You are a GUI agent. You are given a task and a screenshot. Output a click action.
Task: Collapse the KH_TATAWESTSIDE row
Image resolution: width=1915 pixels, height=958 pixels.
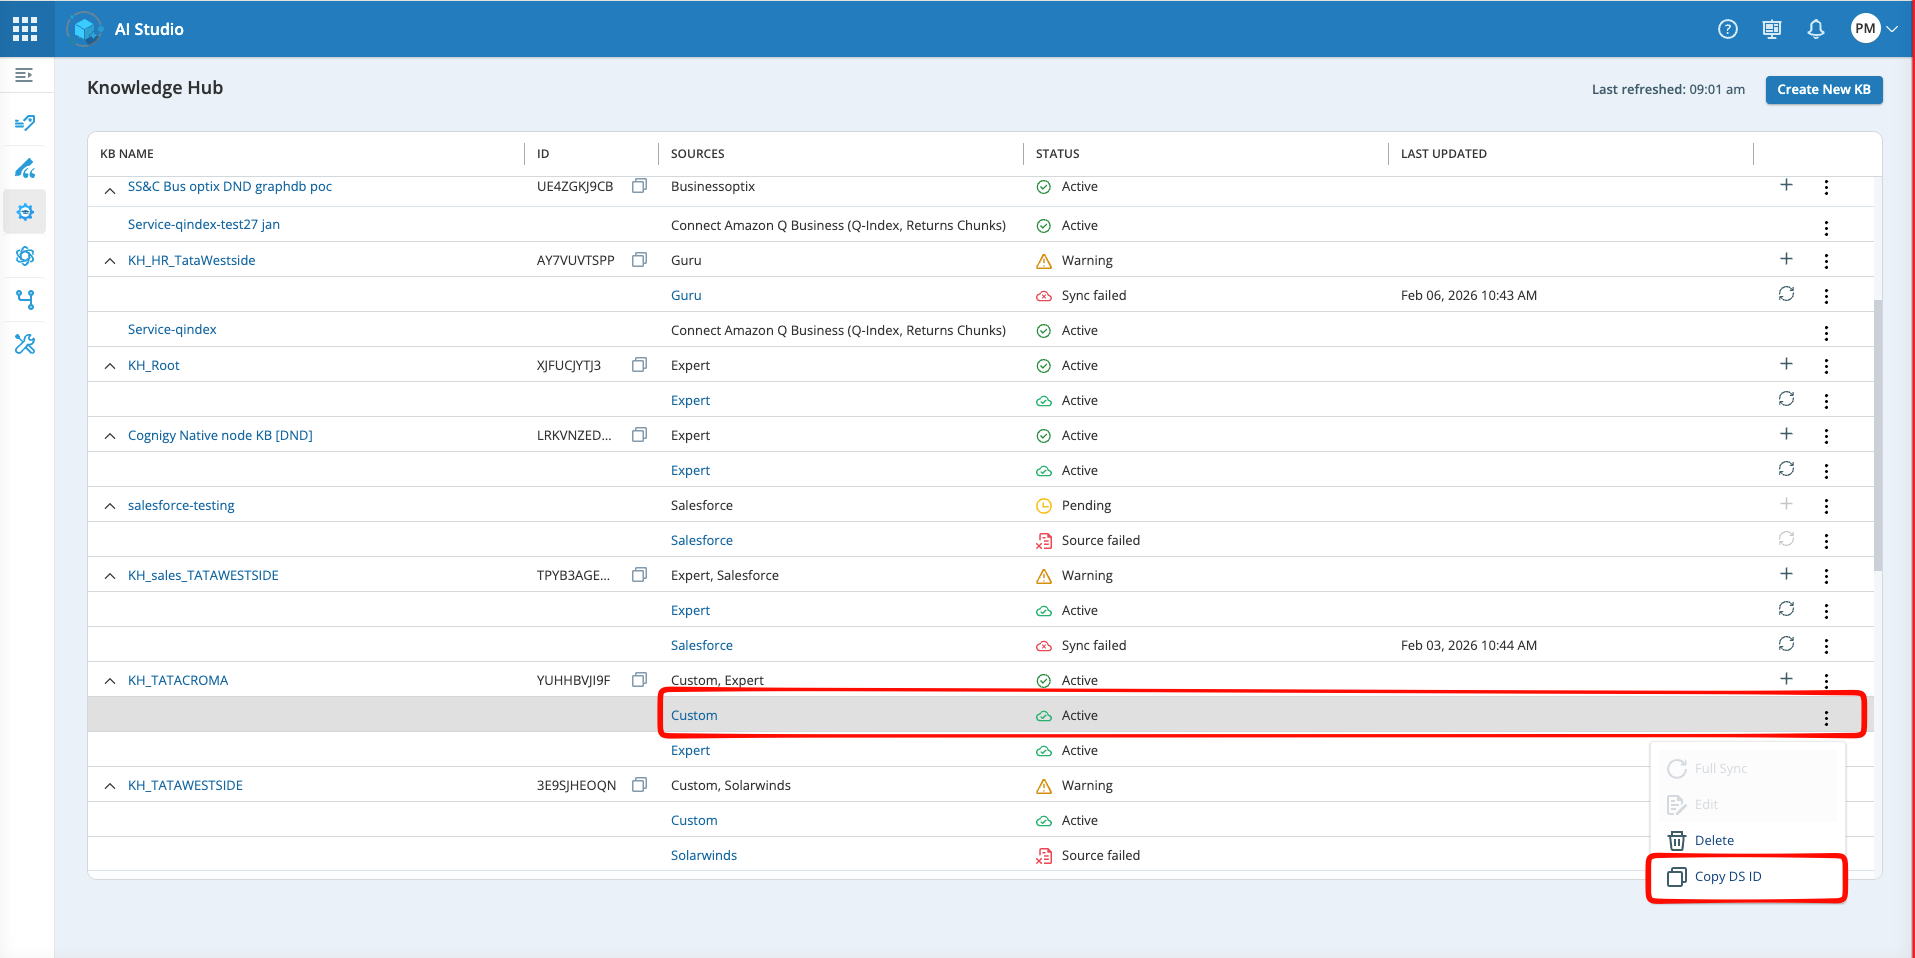pyautogui.click(x=110, y=786)
